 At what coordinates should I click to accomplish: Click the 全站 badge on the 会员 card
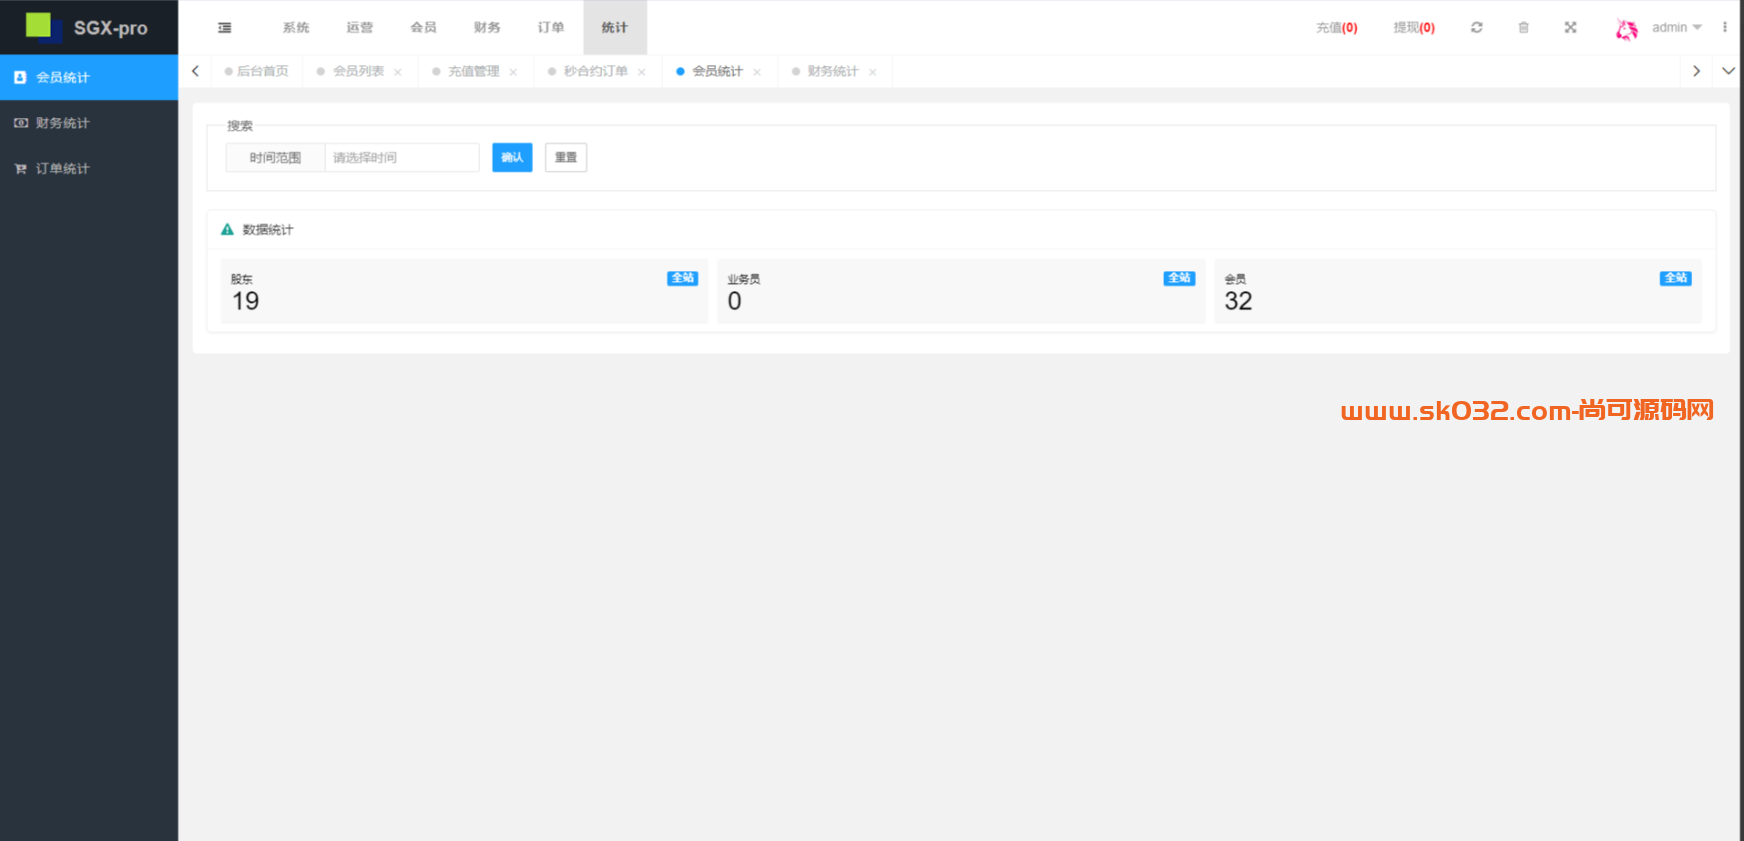pos(1676,278)
